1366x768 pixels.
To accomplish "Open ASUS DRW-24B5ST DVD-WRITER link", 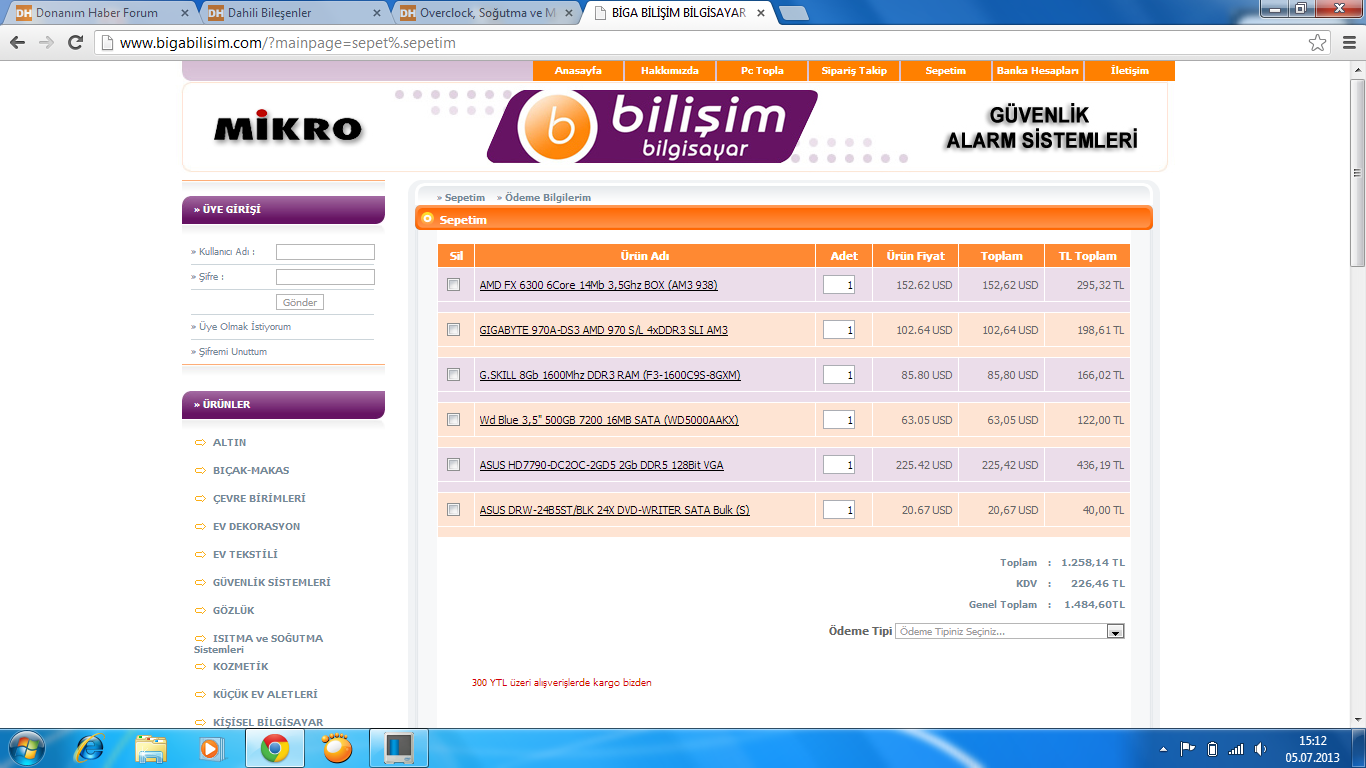I will click(x=615, y=510).
